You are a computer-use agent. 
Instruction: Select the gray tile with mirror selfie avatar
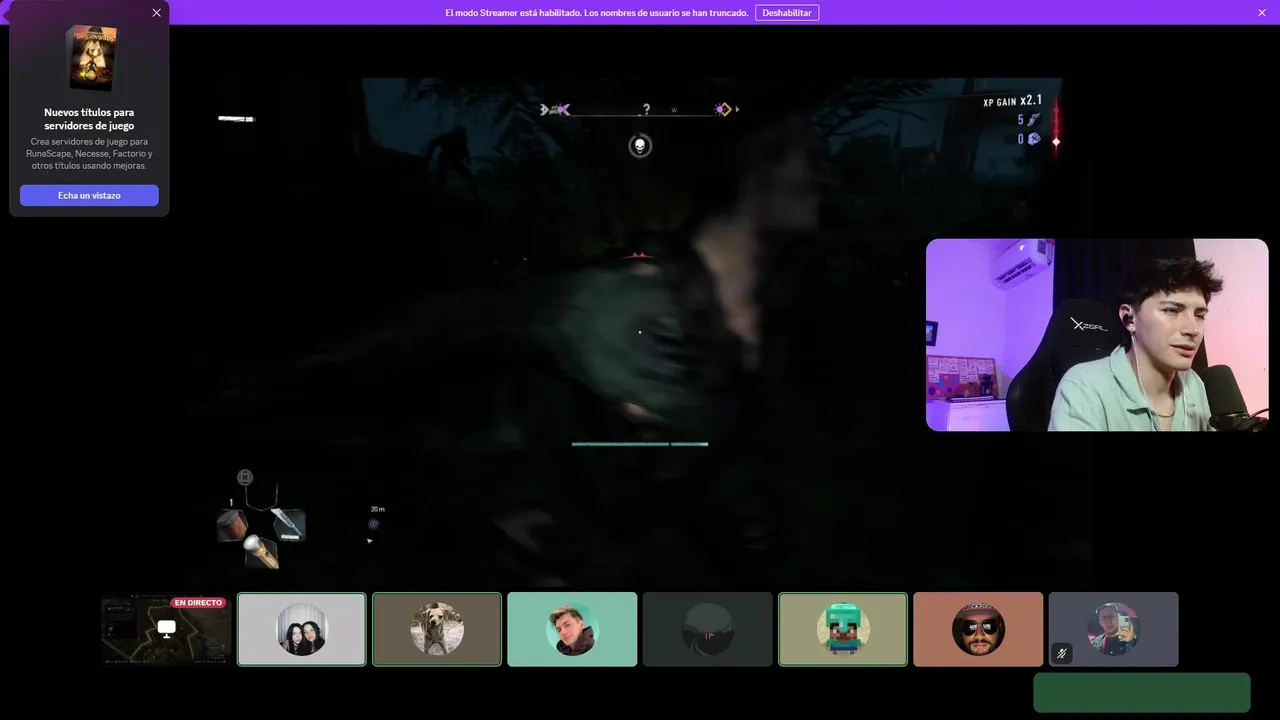(1114, 629)
